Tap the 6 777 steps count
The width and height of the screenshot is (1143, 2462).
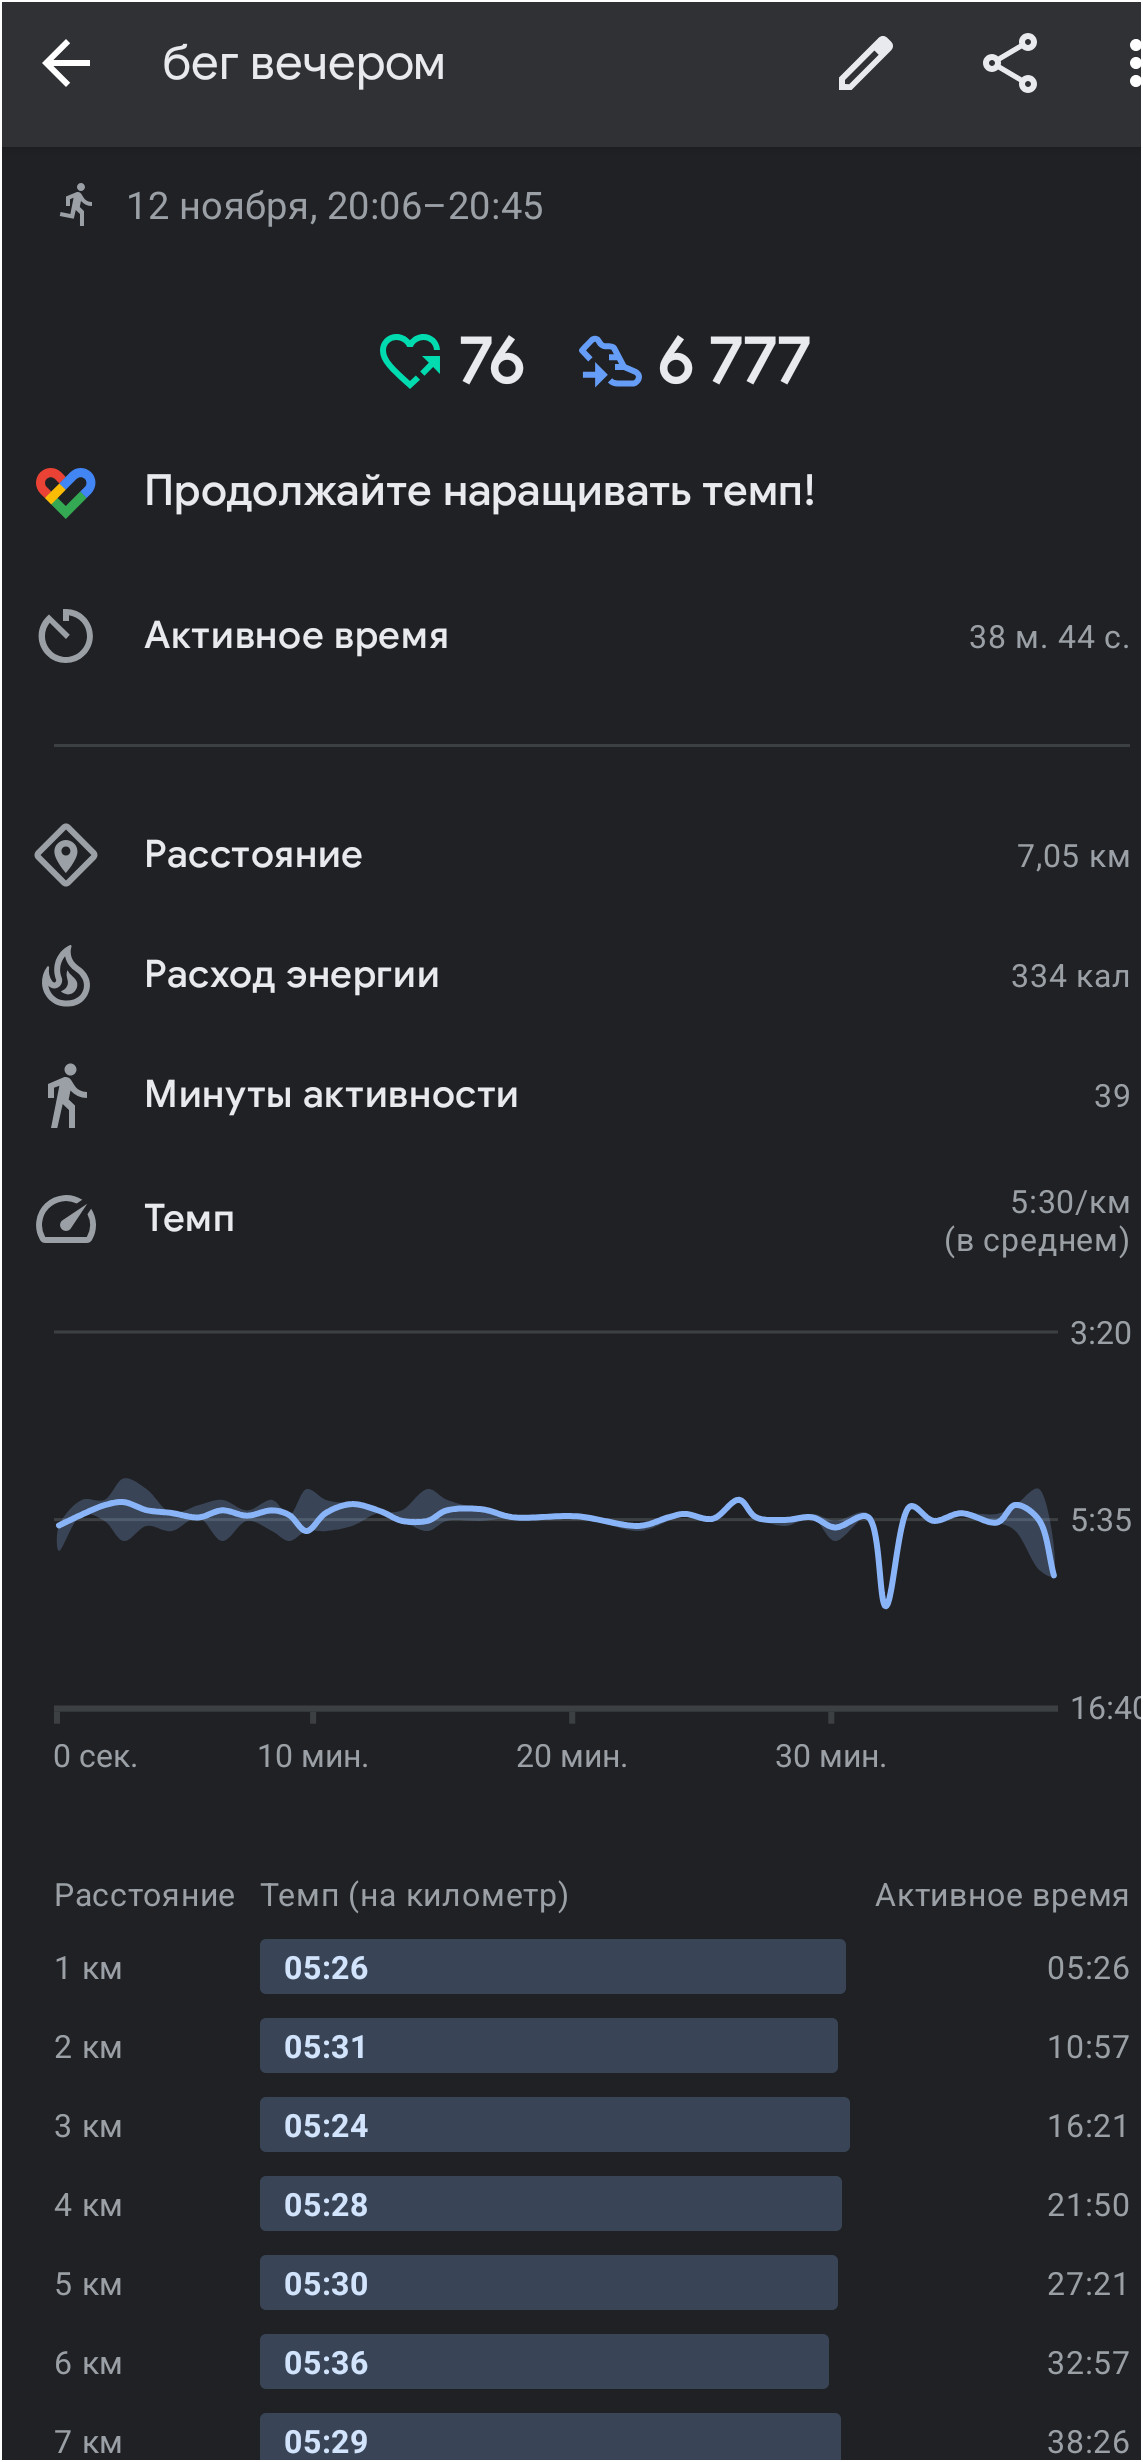click(734, 361)
